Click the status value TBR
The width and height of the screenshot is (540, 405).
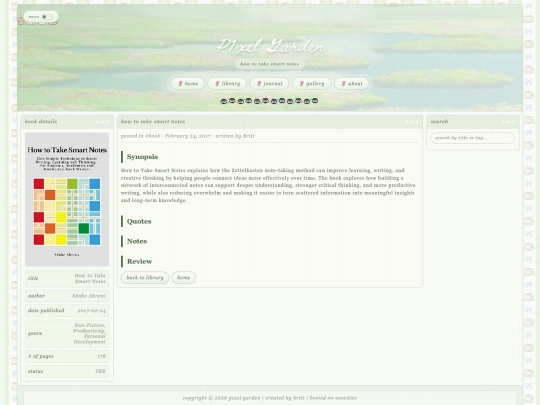click(x=101, y=371)
